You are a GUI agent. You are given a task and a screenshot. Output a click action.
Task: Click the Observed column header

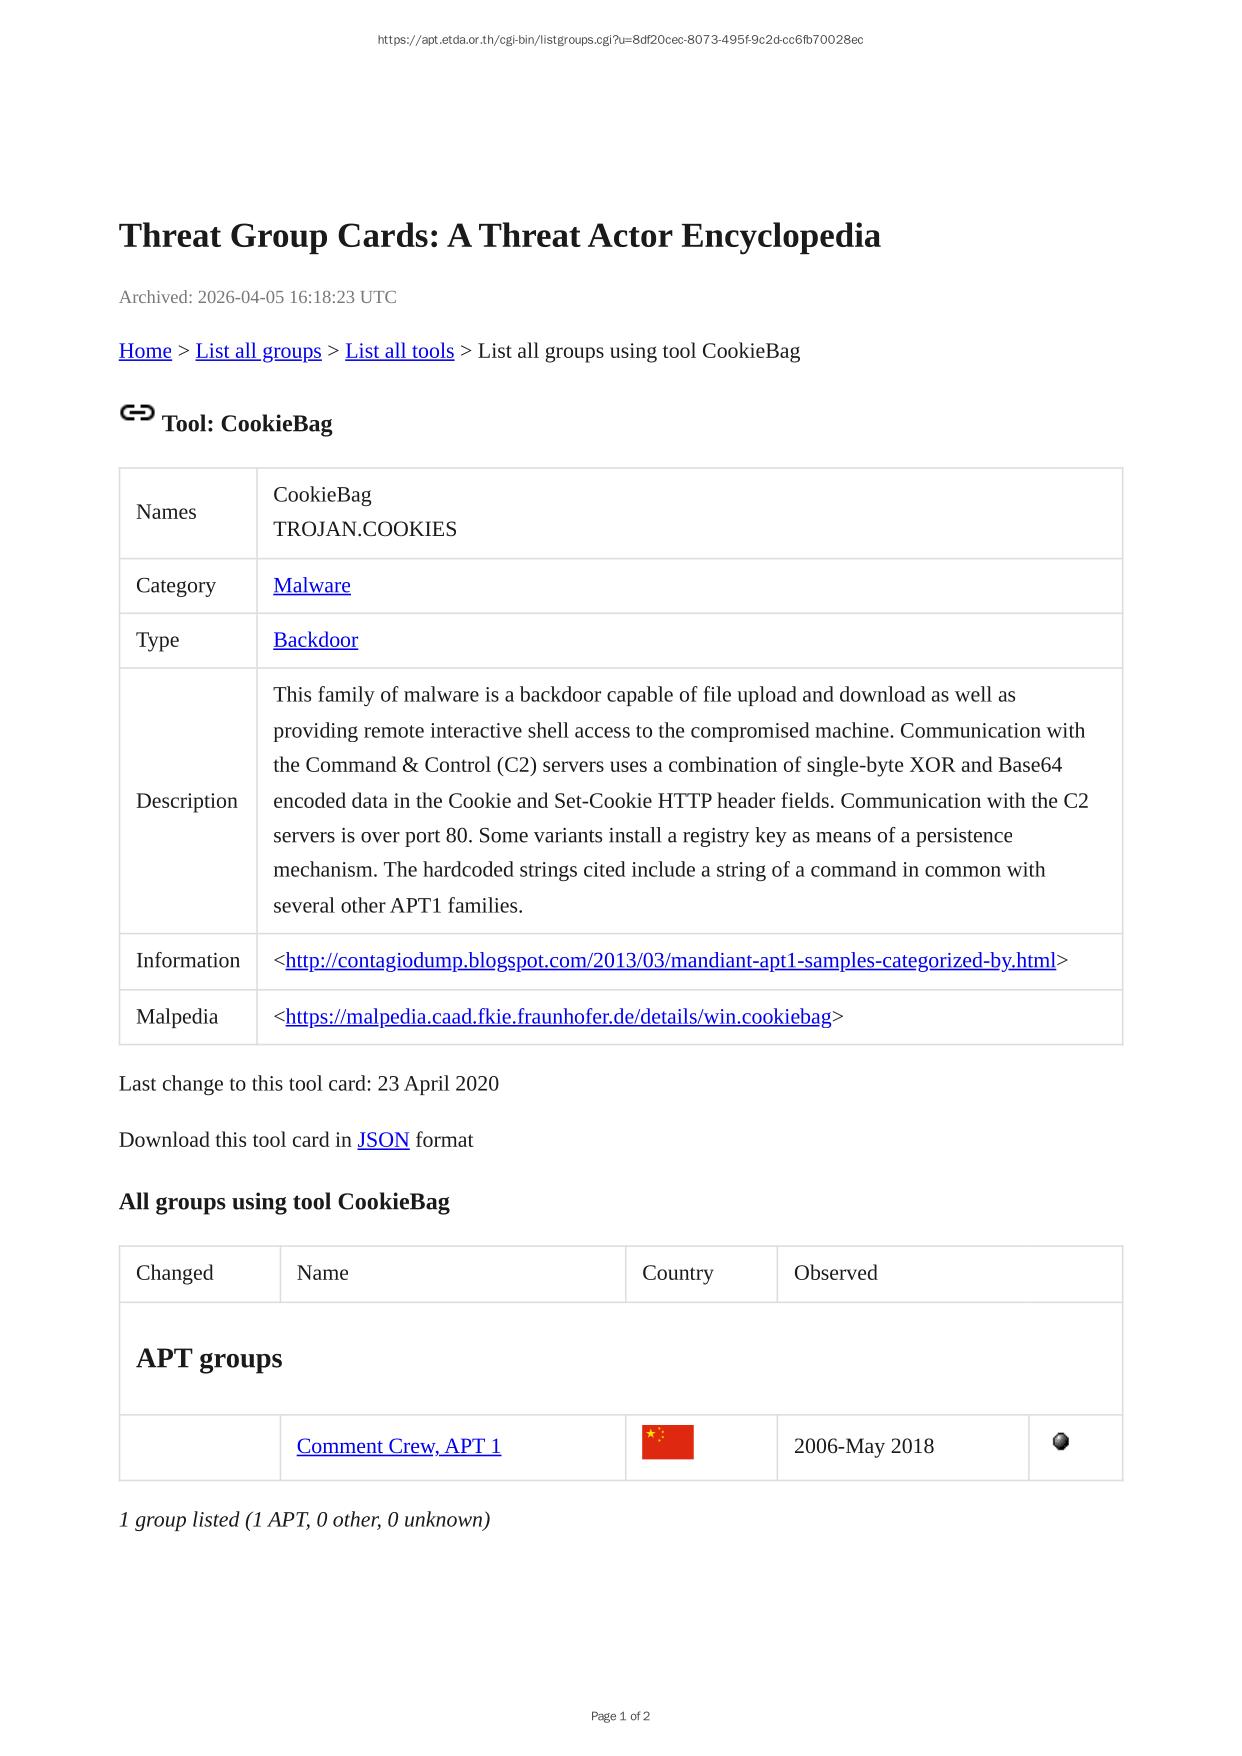[835, 1273]
